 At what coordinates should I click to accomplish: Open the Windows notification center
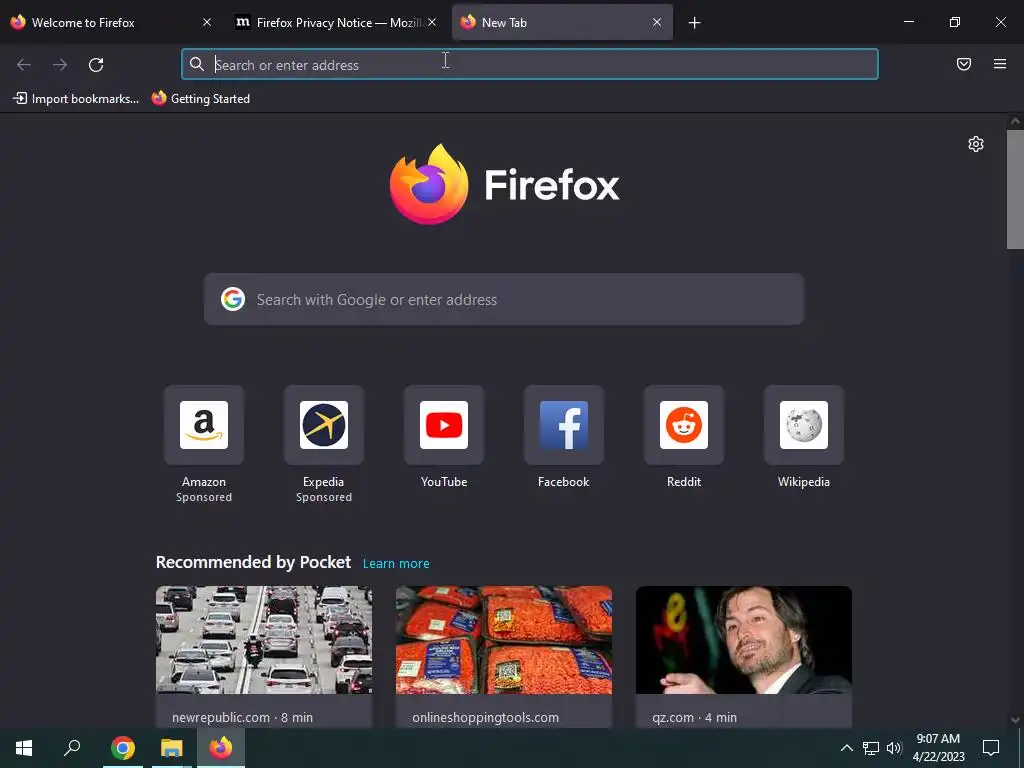[x=991, y=748]
